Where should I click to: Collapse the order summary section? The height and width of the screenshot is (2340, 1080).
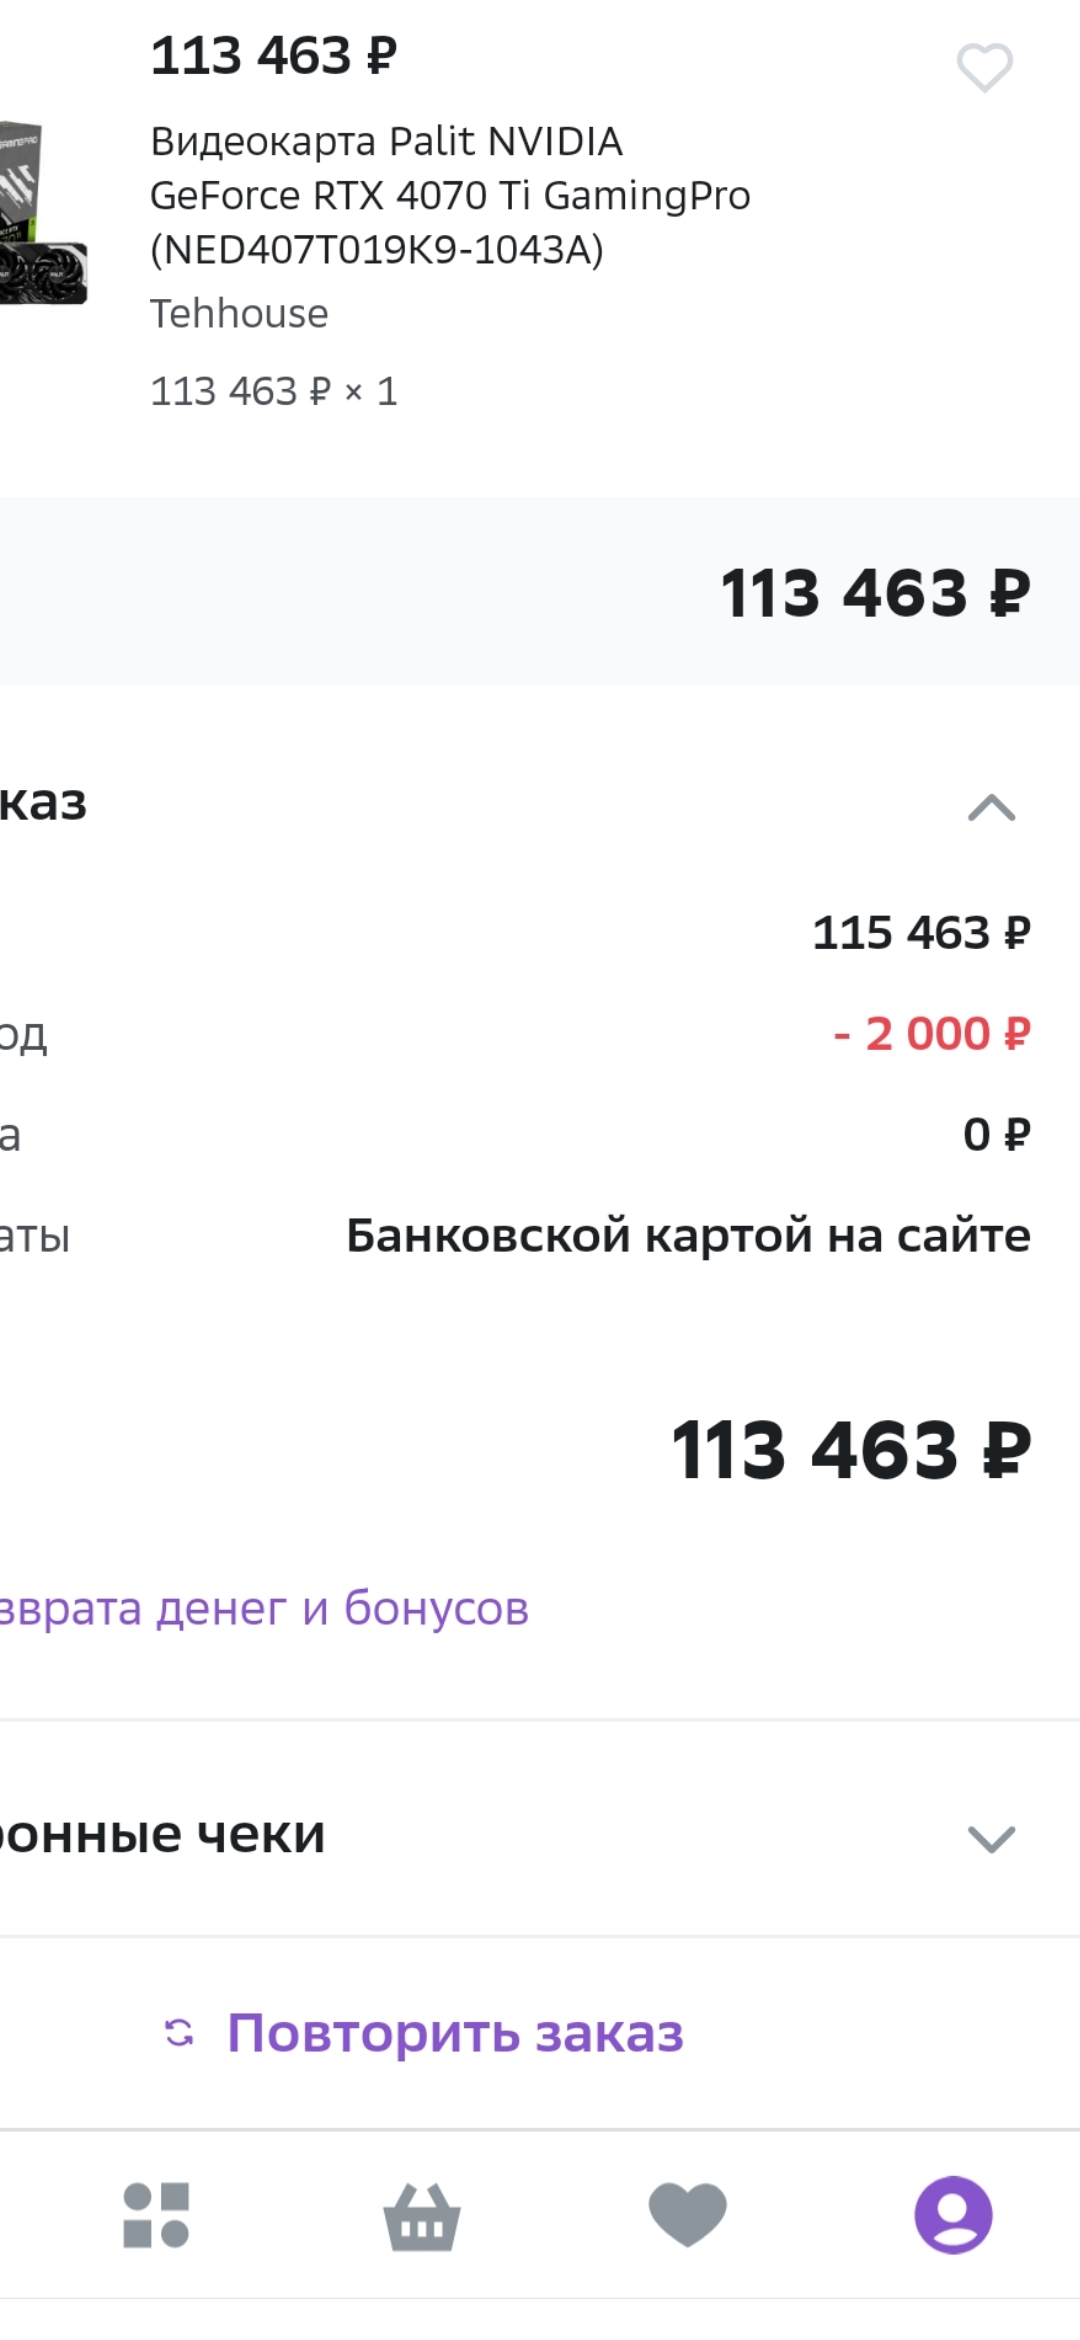pyautogui.click(x=991, y=807)
